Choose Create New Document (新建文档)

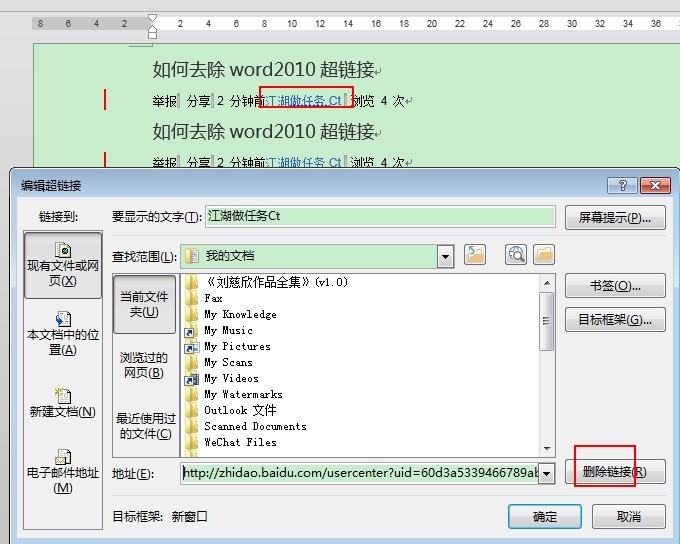(63, 403)
